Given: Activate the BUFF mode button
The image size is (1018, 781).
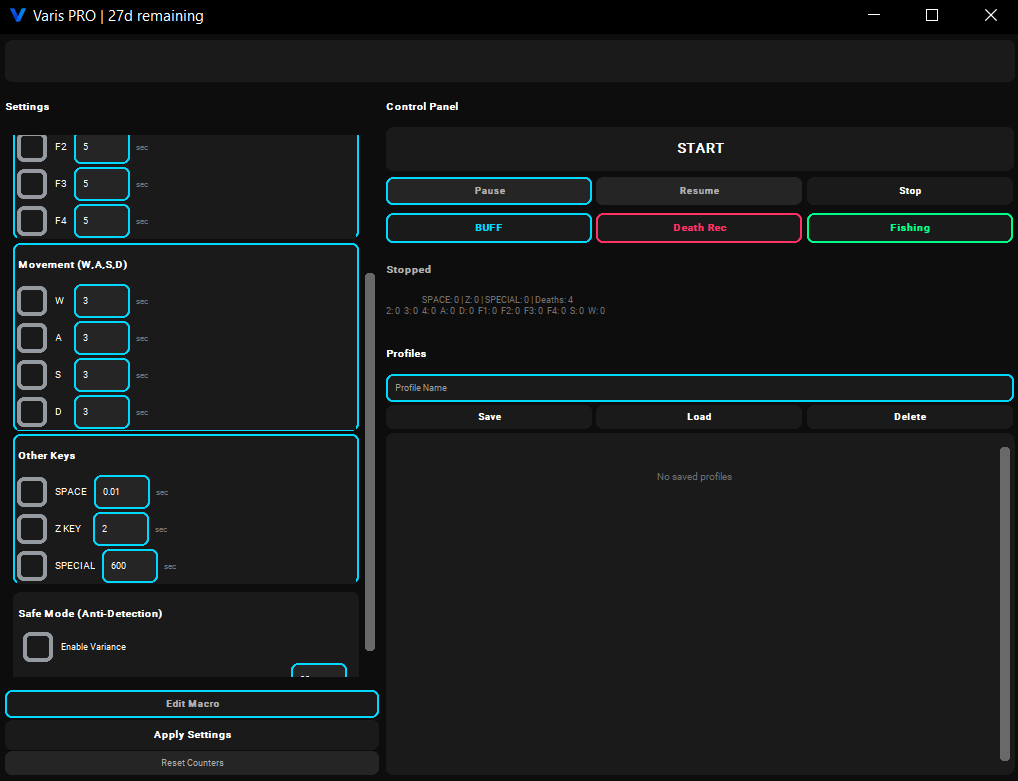Looking at the screenshot, I should tap(489, 228).
